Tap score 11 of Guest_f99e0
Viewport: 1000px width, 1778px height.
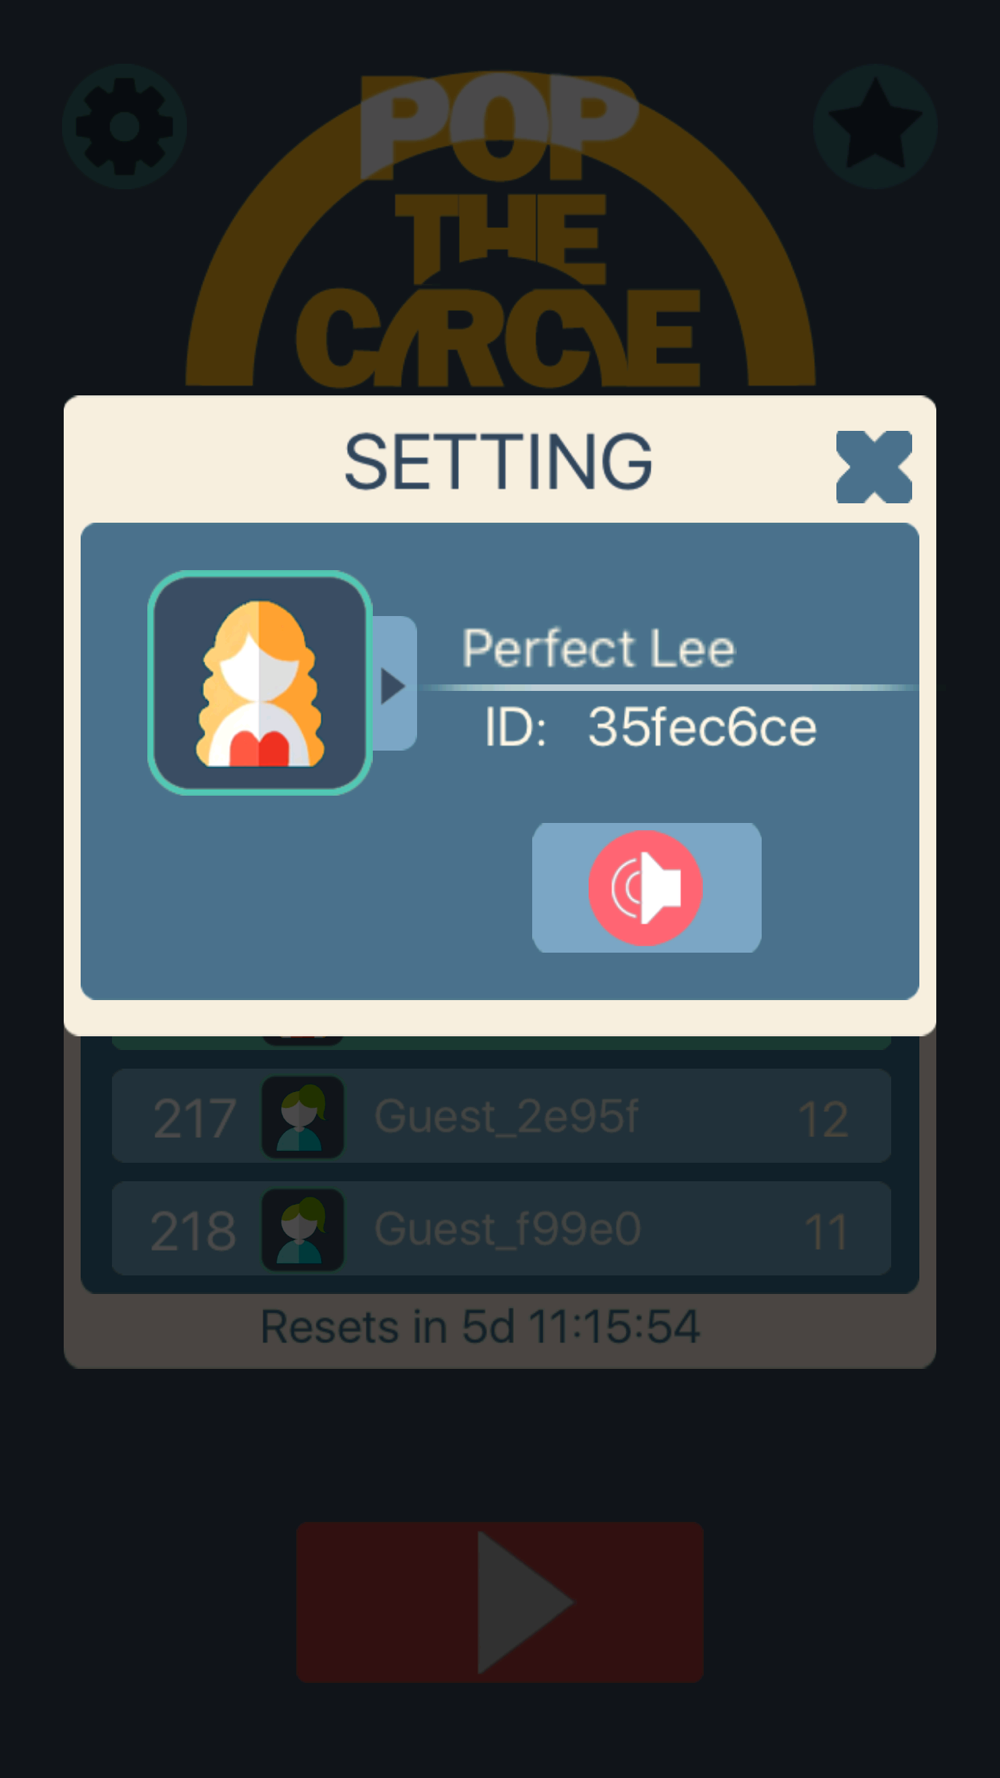tap(826, 1232)
